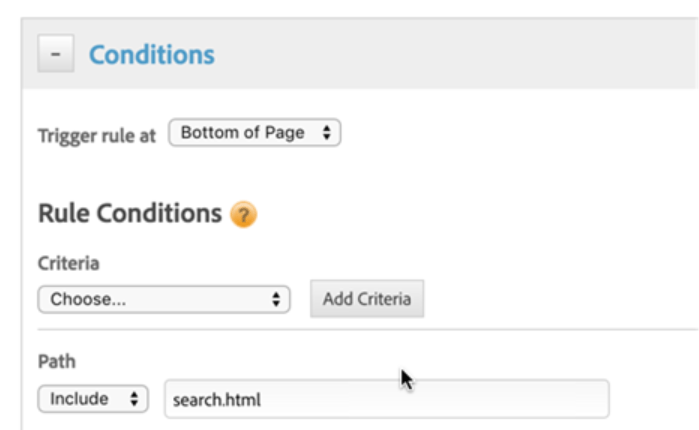Open the Criteria Choose... dropdown

[x=163, y=299]
